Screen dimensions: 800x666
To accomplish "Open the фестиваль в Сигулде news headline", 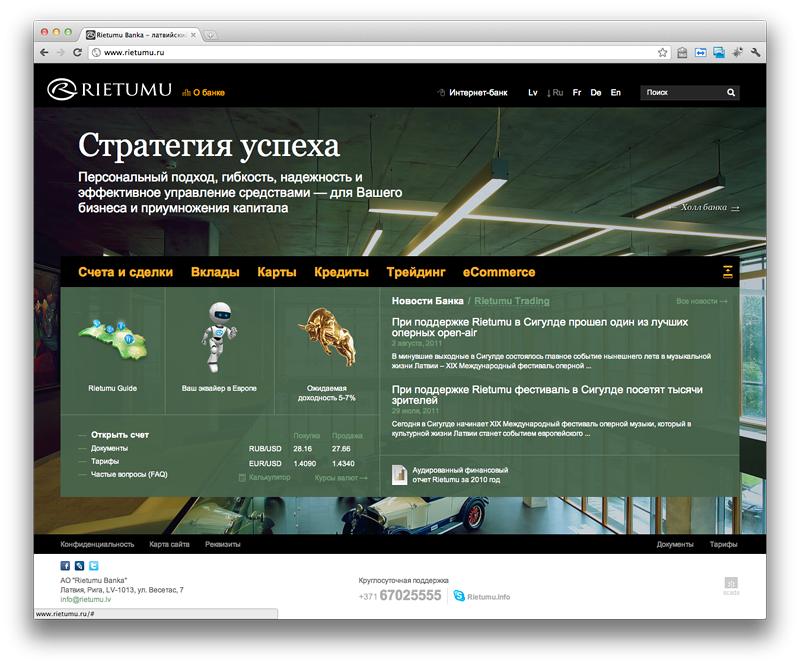I will click(x=547, y=395).
